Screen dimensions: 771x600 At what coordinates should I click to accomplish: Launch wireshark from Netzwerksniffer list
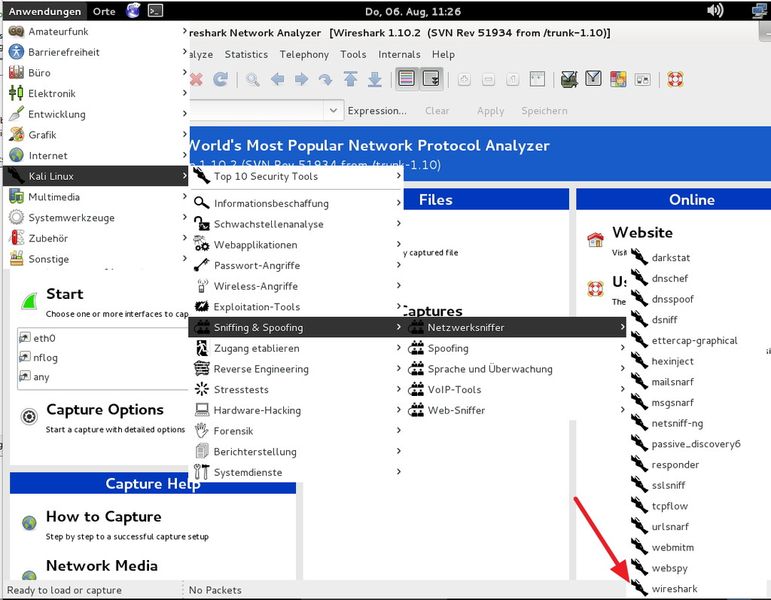[x=674, y=589]
